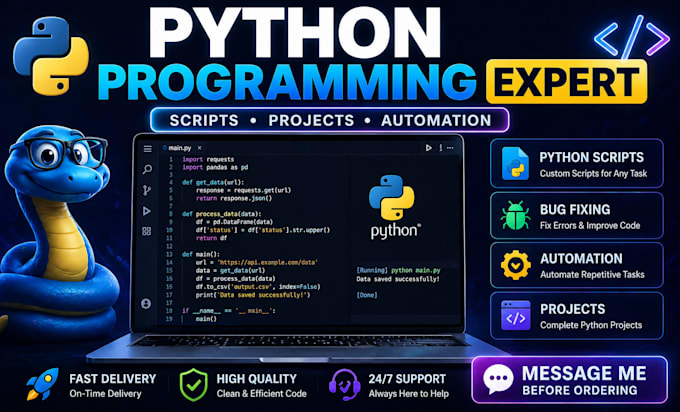The image size is (680, 412).
Task: Click the vertical dots icon beside the play button
Action: pos(441,148)
